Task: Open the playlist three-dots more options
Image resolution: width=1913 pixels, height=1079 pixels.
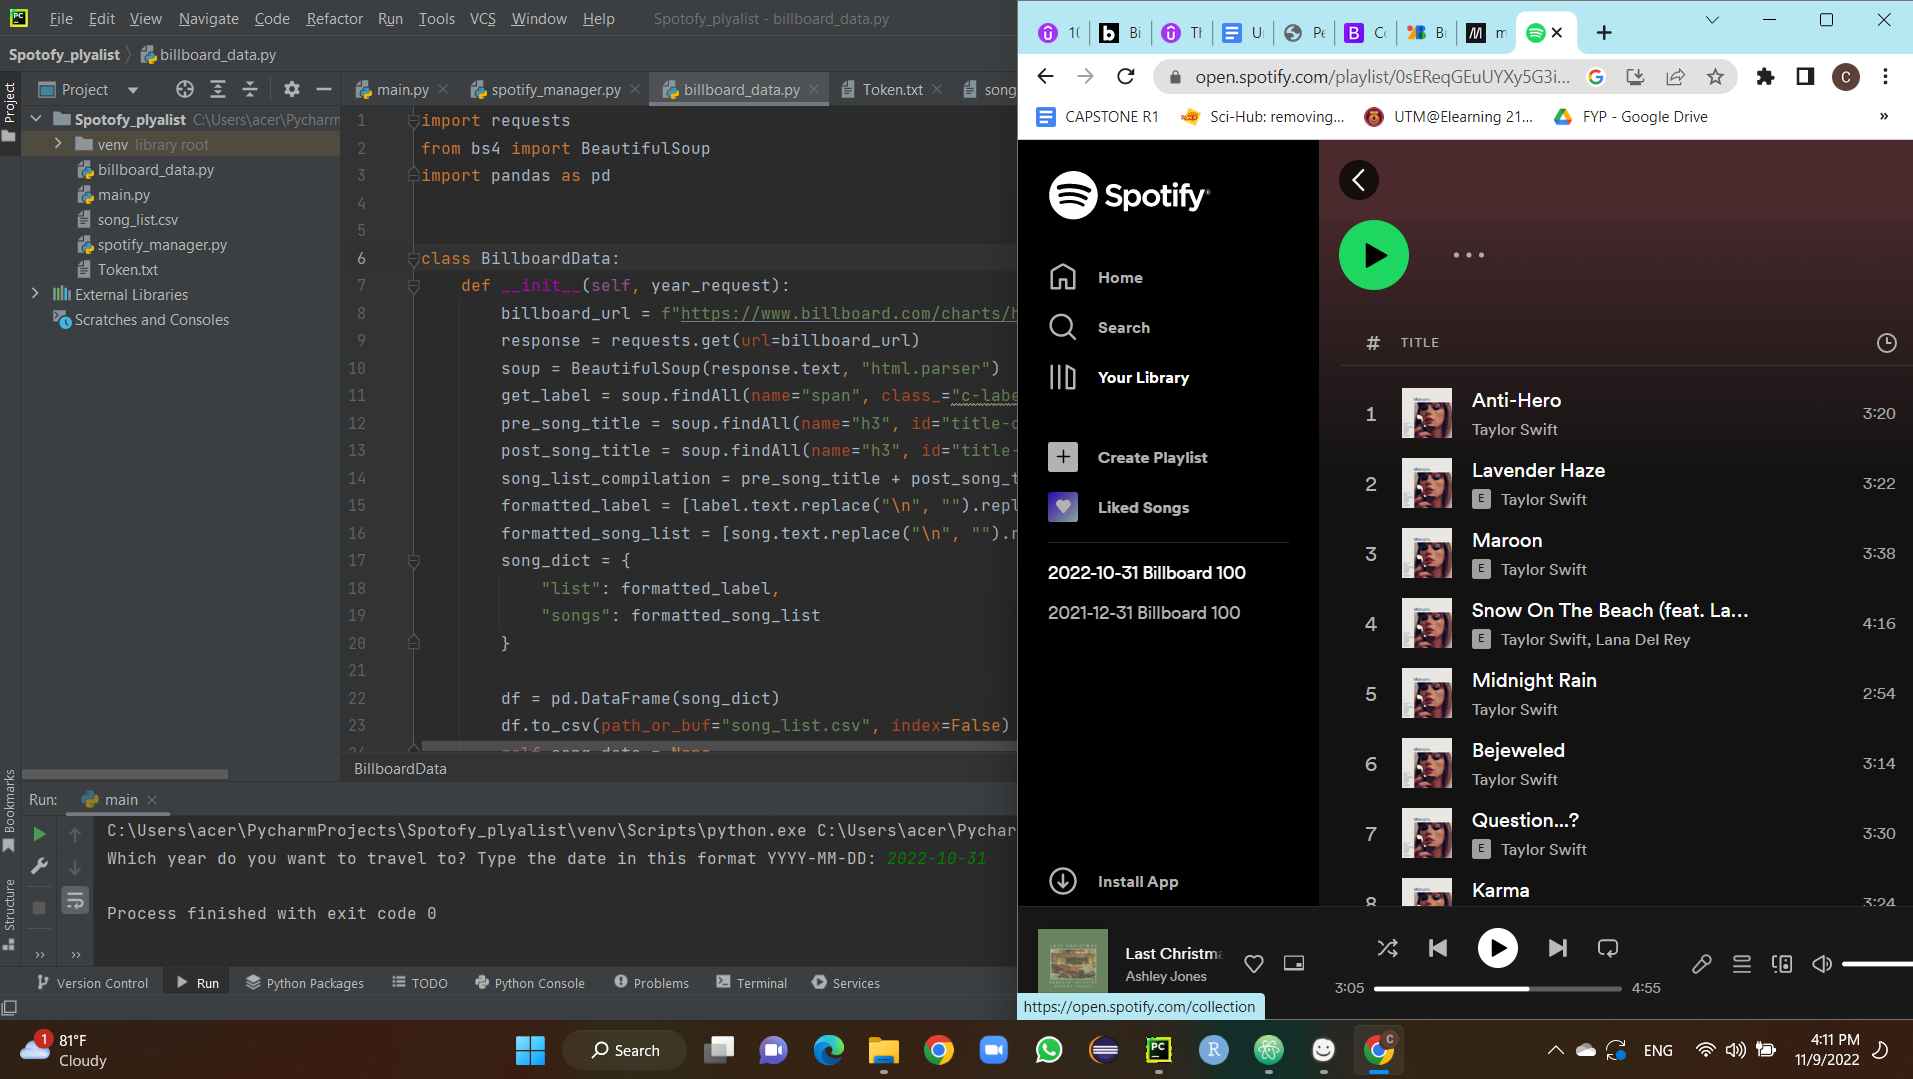Action: pos(1468,255)
